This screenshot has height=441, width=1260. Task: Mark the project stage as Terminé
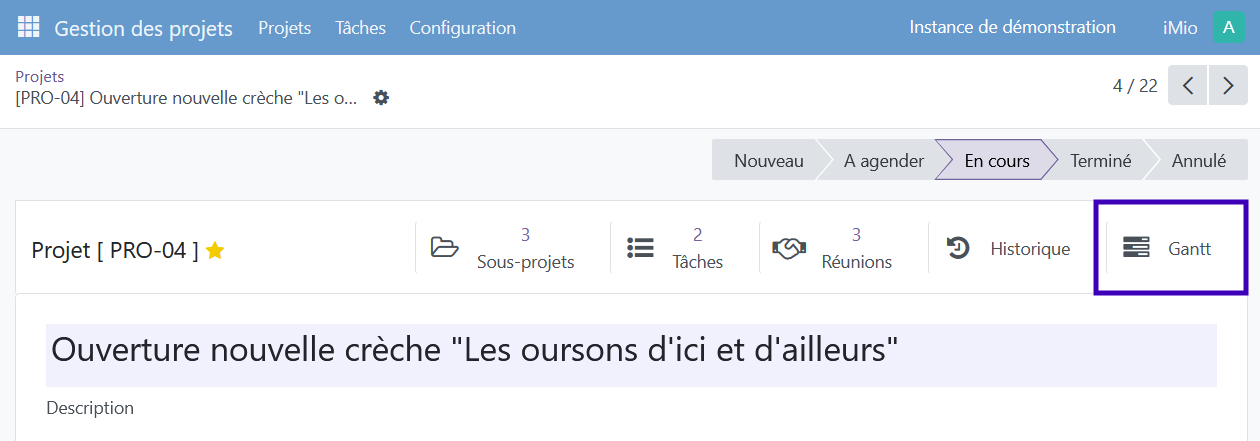click(1100, 160)
